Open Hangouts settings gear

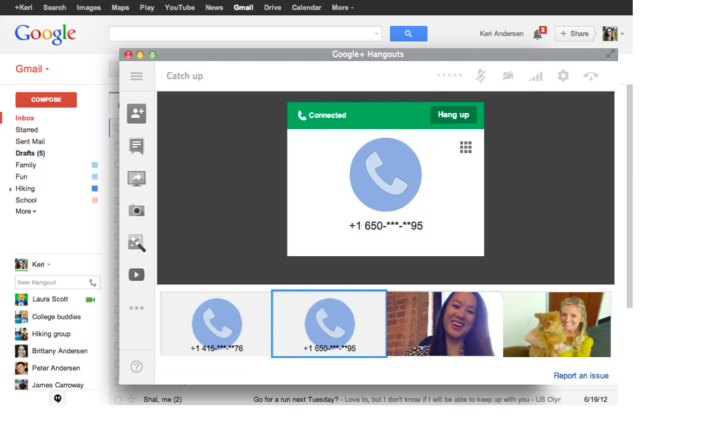[x=563, y=76]
